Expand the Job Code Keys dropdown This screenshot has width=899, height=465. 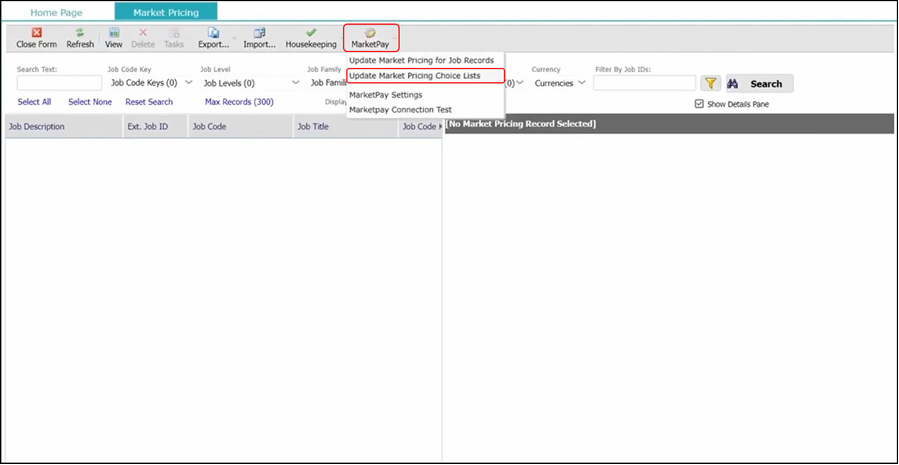(x=150, y=84)
